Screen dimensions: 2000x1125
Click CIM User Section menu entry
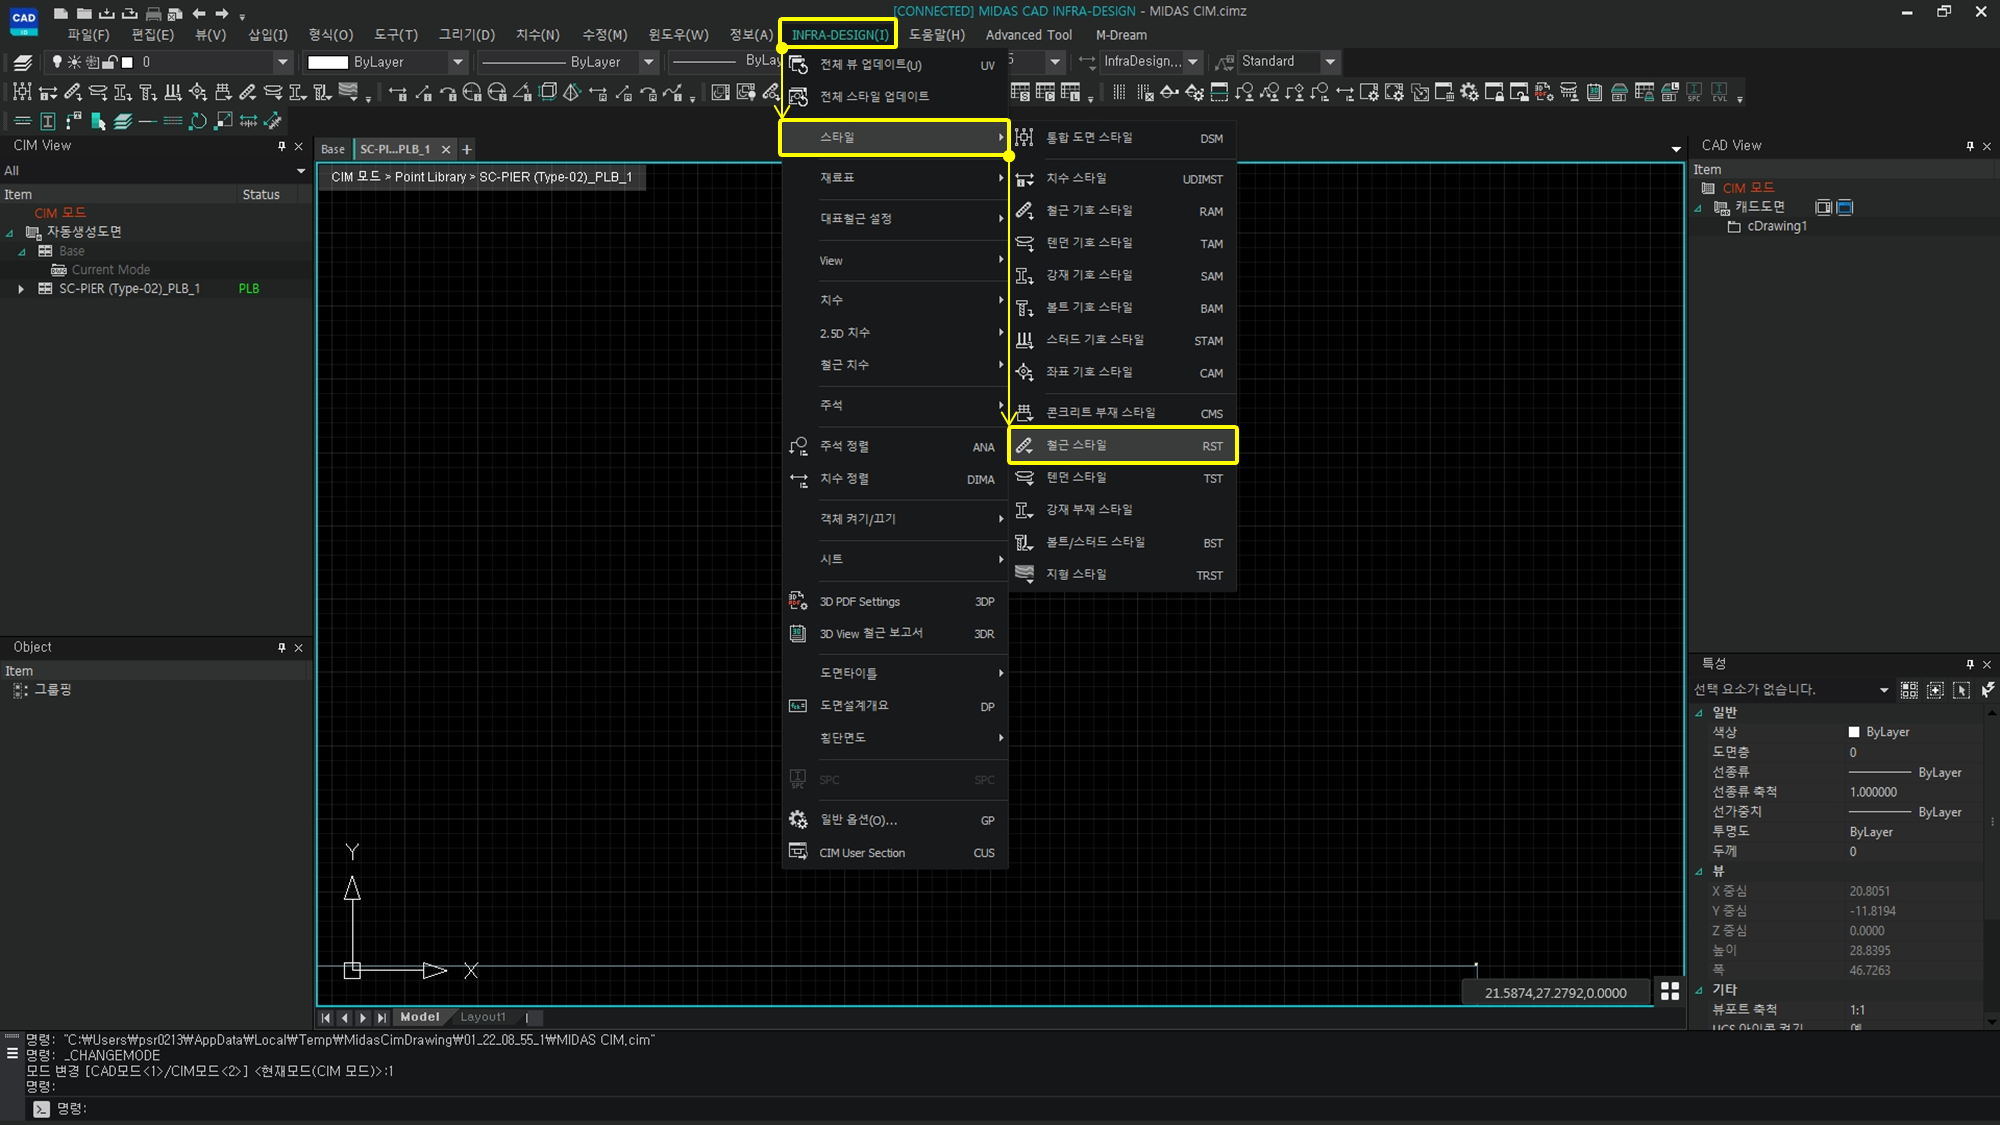(x=895, y=853)
